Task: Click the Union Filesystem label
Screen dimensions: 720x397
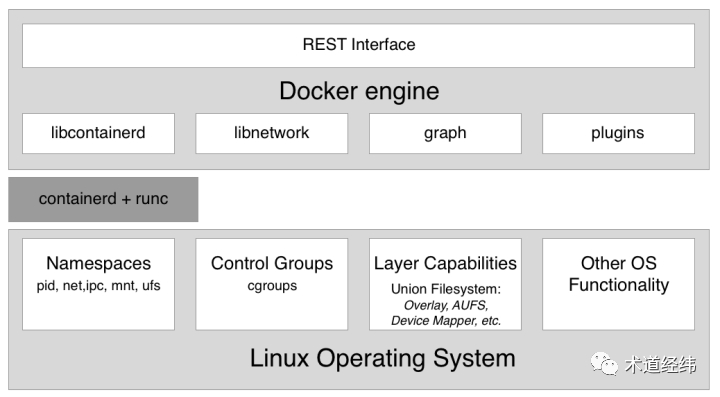Action: [446, 289]
